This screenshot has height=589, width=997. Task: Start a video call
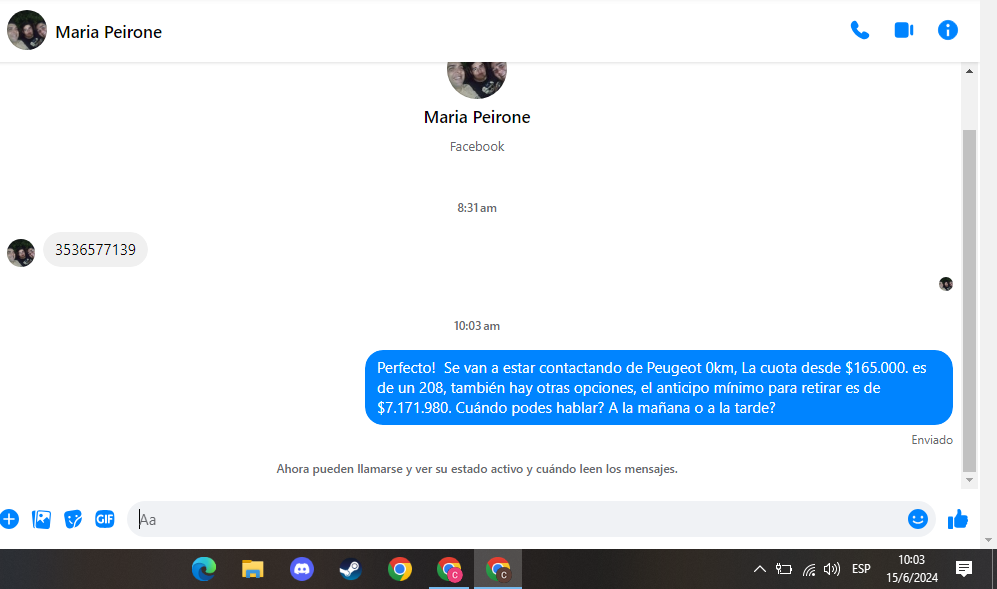coord(904,30)
